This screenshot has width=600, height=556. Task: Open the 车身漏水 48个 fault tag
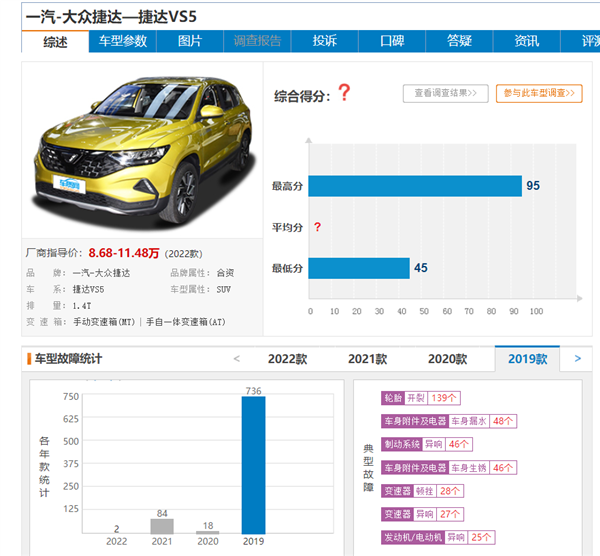point(449,421)
